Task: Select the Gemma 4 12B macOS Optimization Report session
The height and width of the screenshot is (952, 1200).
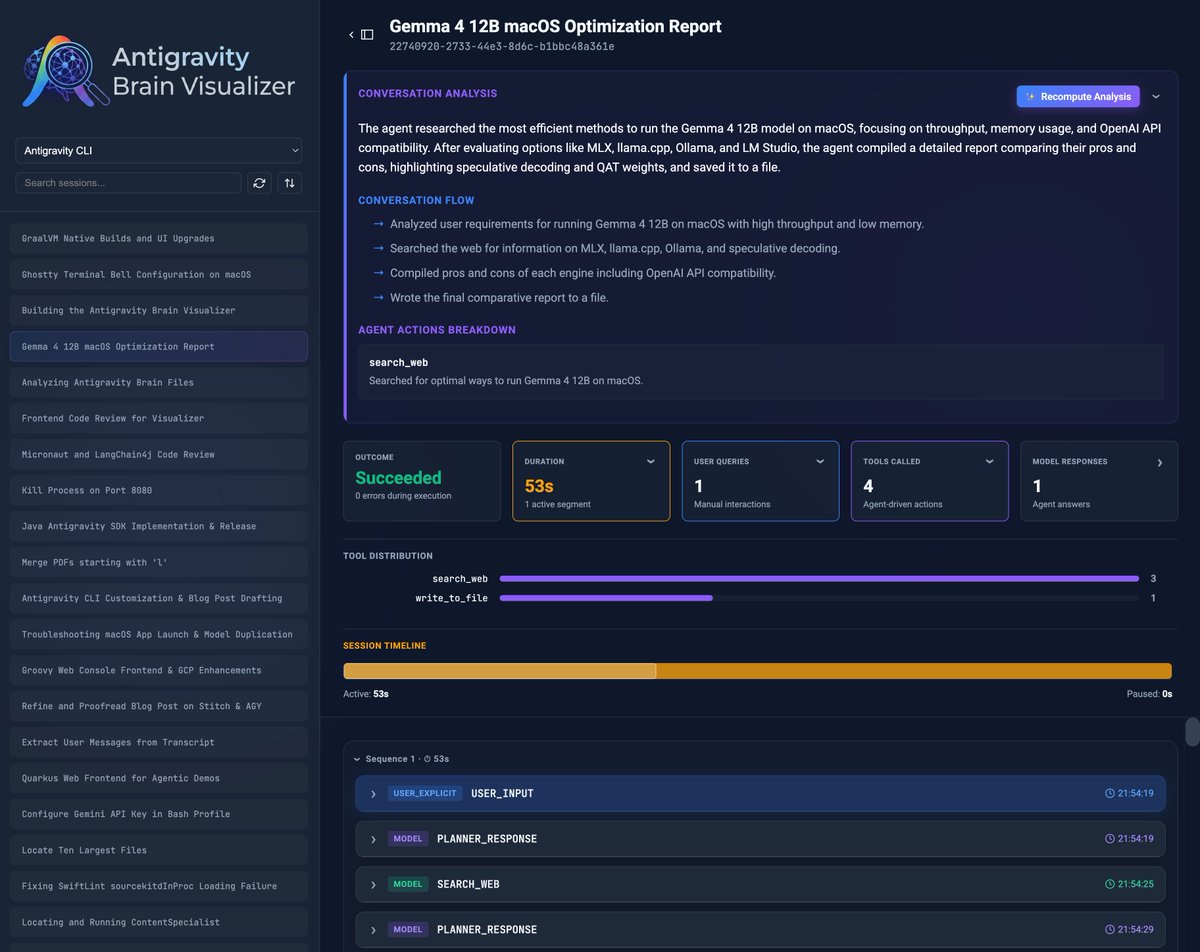Action: coord(158,346)
